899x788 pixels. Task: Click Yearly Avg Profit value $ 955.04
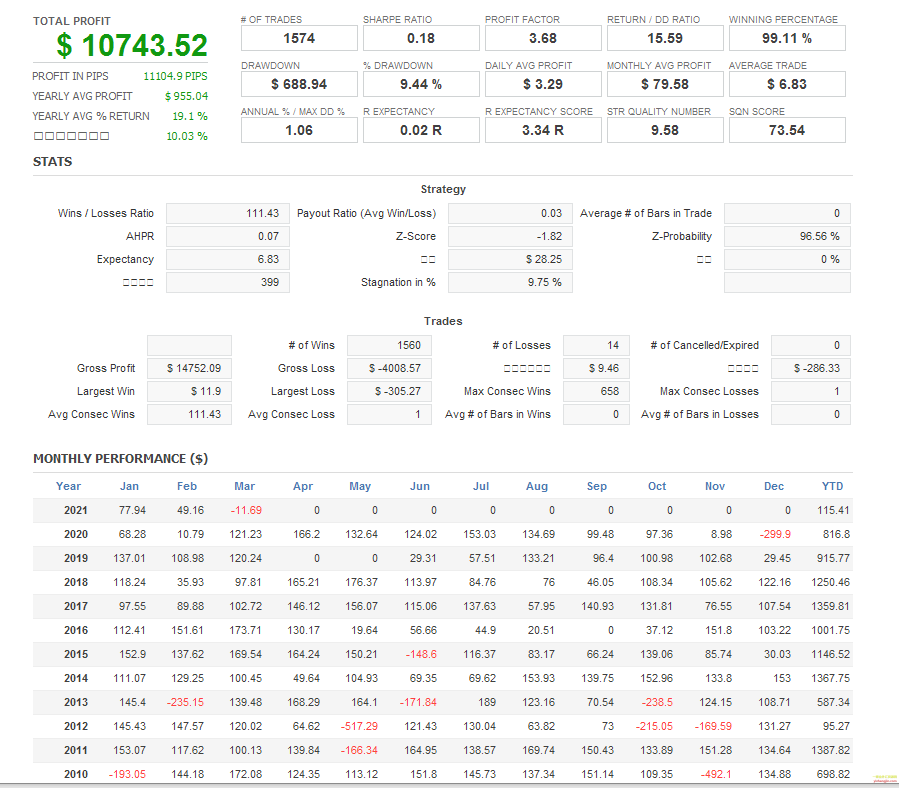[x=186, y=96]
